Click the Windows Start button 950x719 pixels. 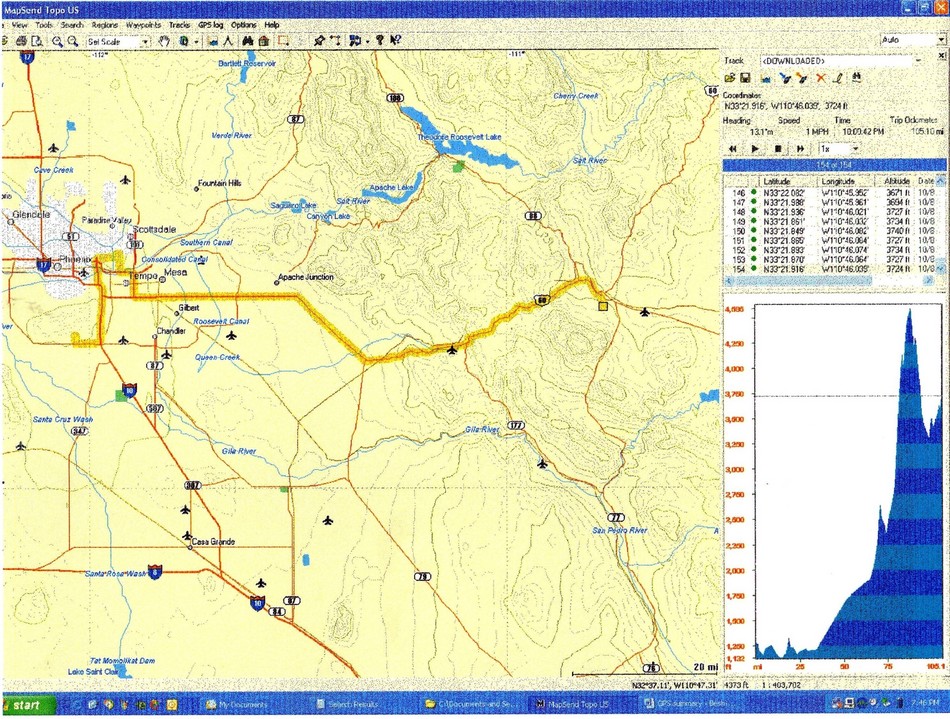[x=28, y=705]
